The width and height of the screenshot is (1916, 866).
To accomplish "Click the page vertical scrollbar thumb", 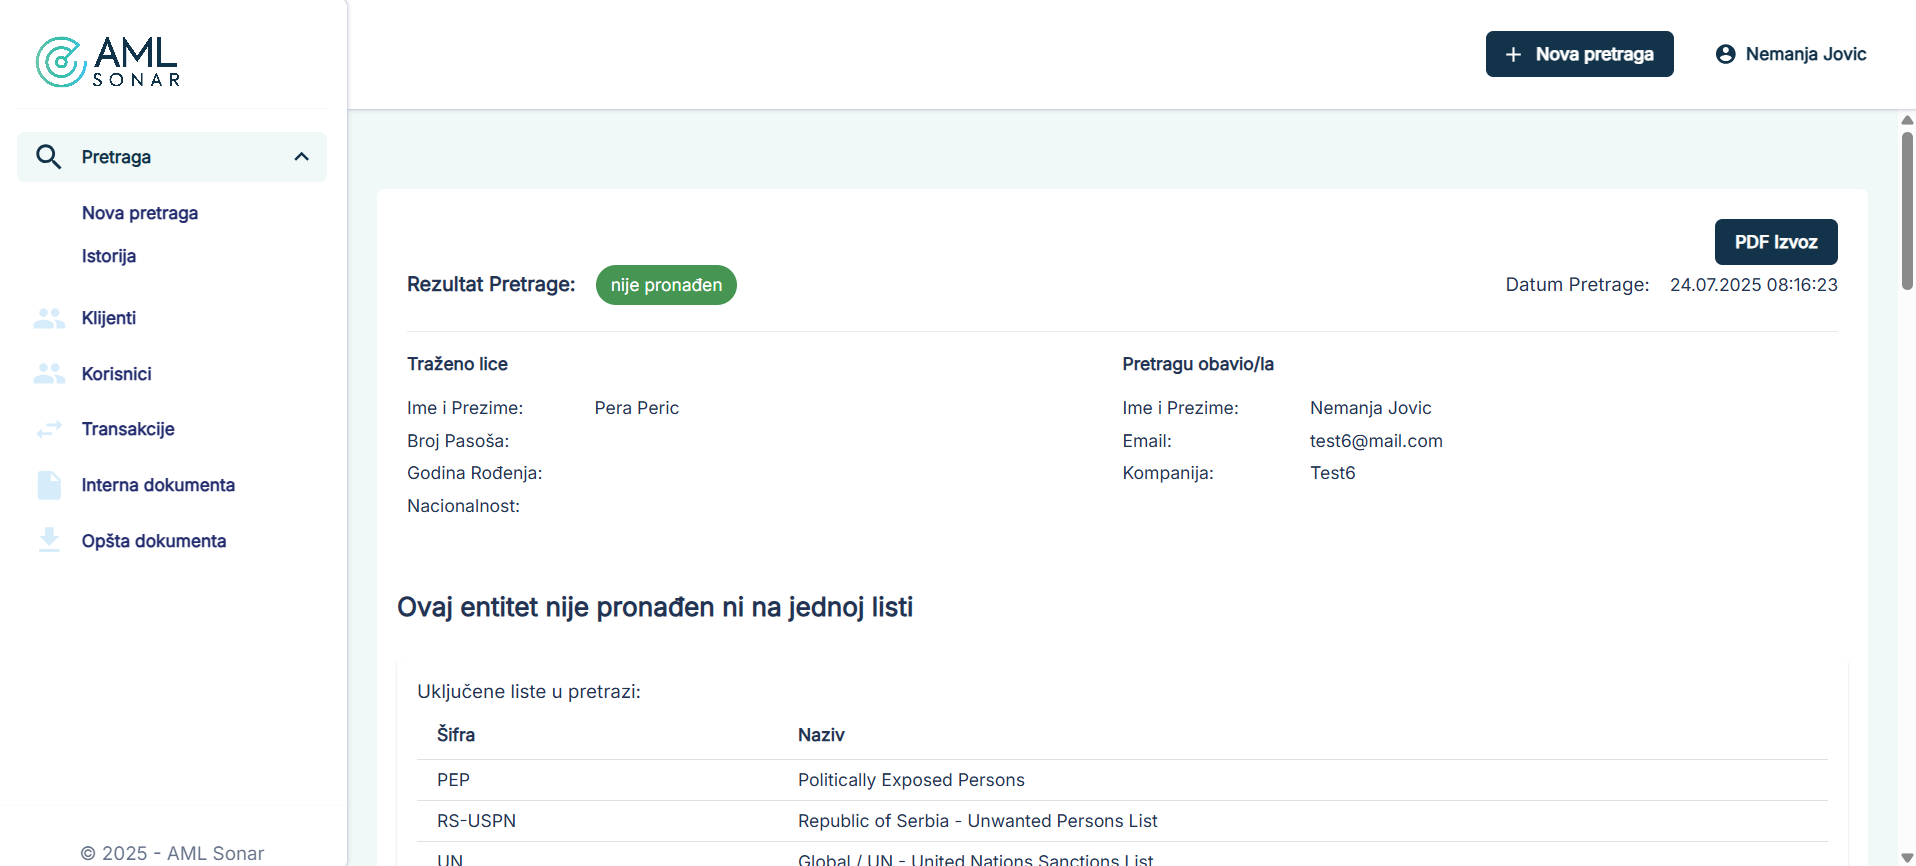I will pyautogui.click(x=1907, y=210).
